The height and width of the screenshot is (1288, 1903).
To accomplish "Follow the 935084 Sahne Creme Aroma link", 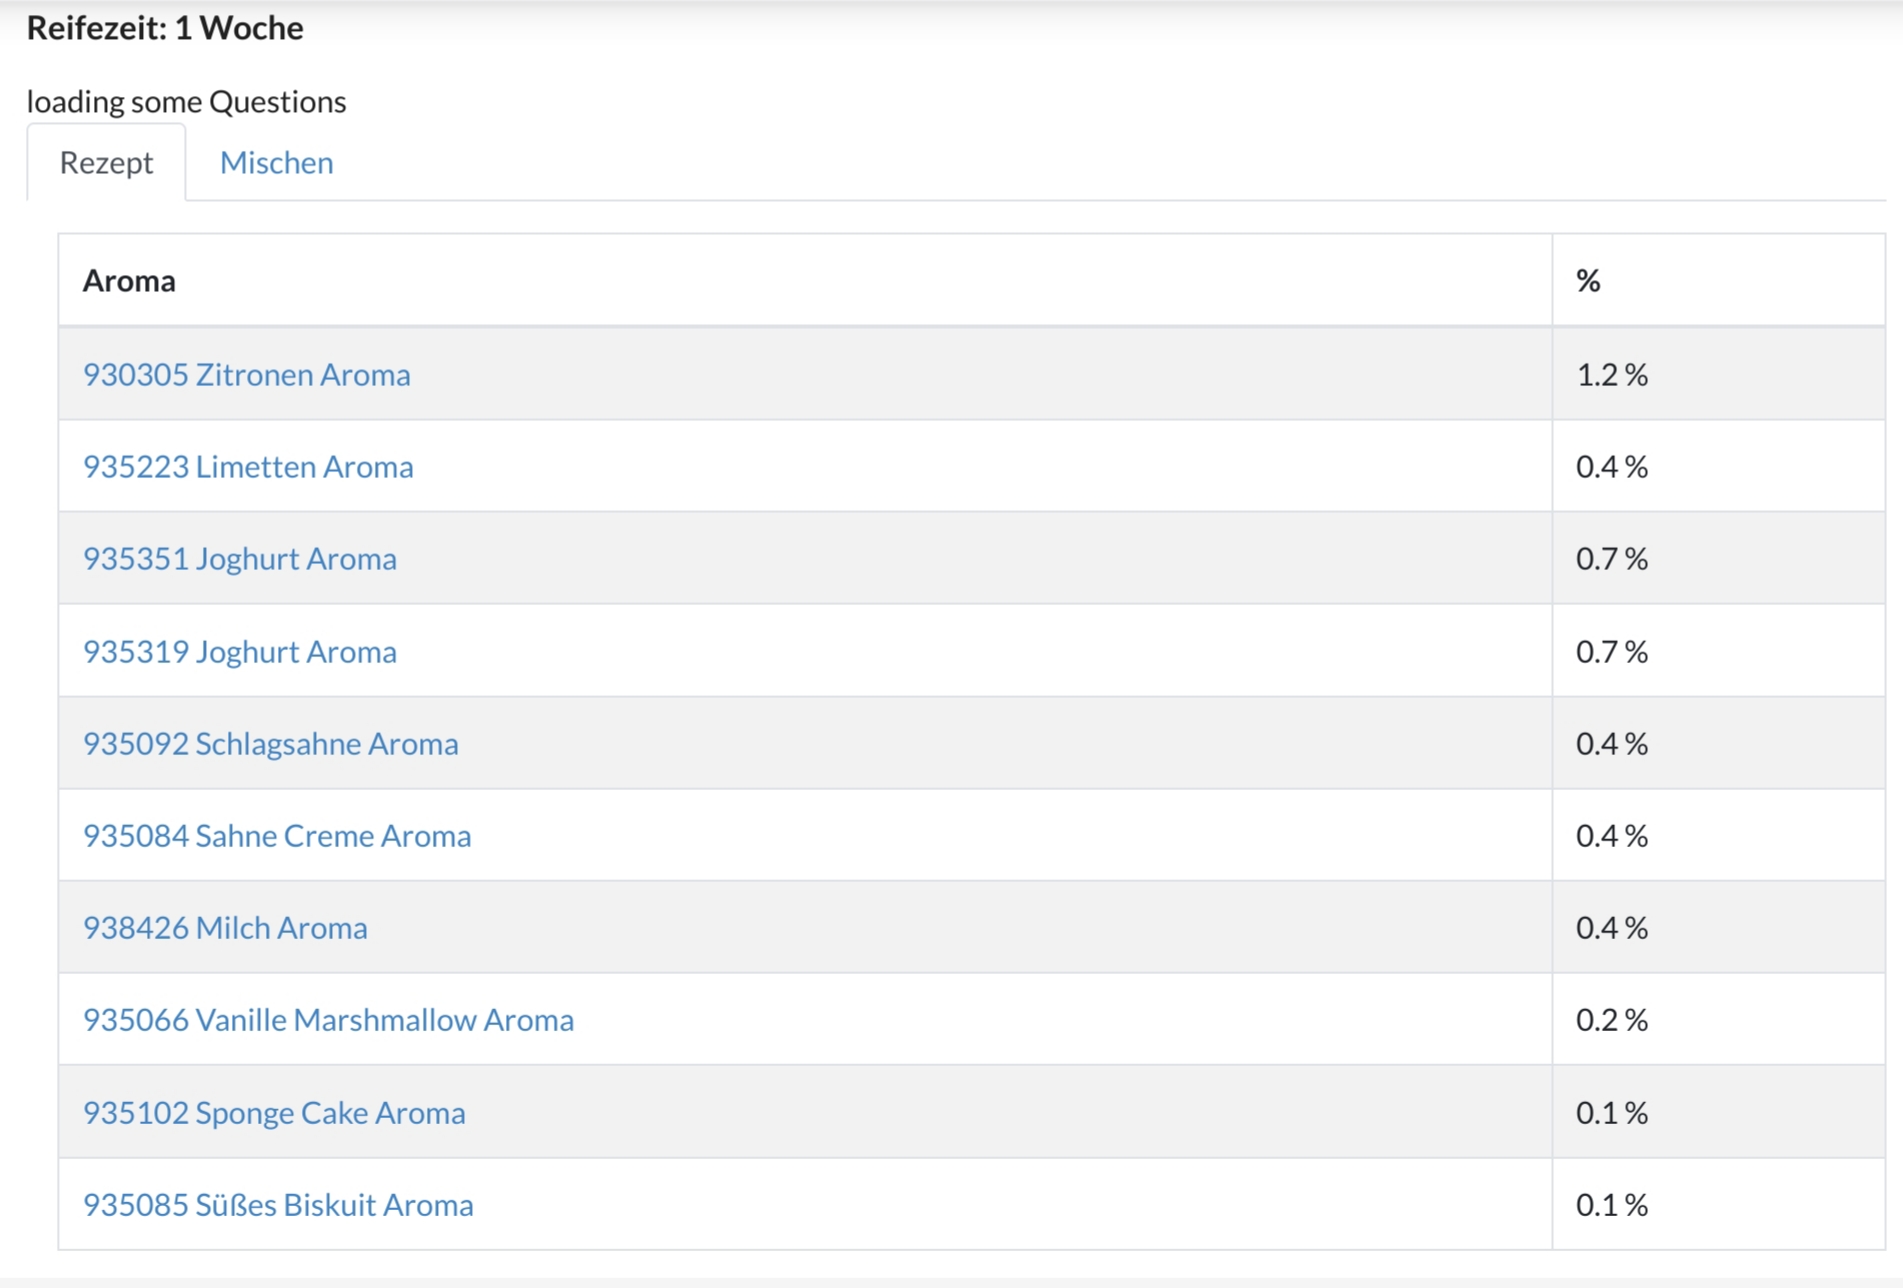I will point(276,835).
